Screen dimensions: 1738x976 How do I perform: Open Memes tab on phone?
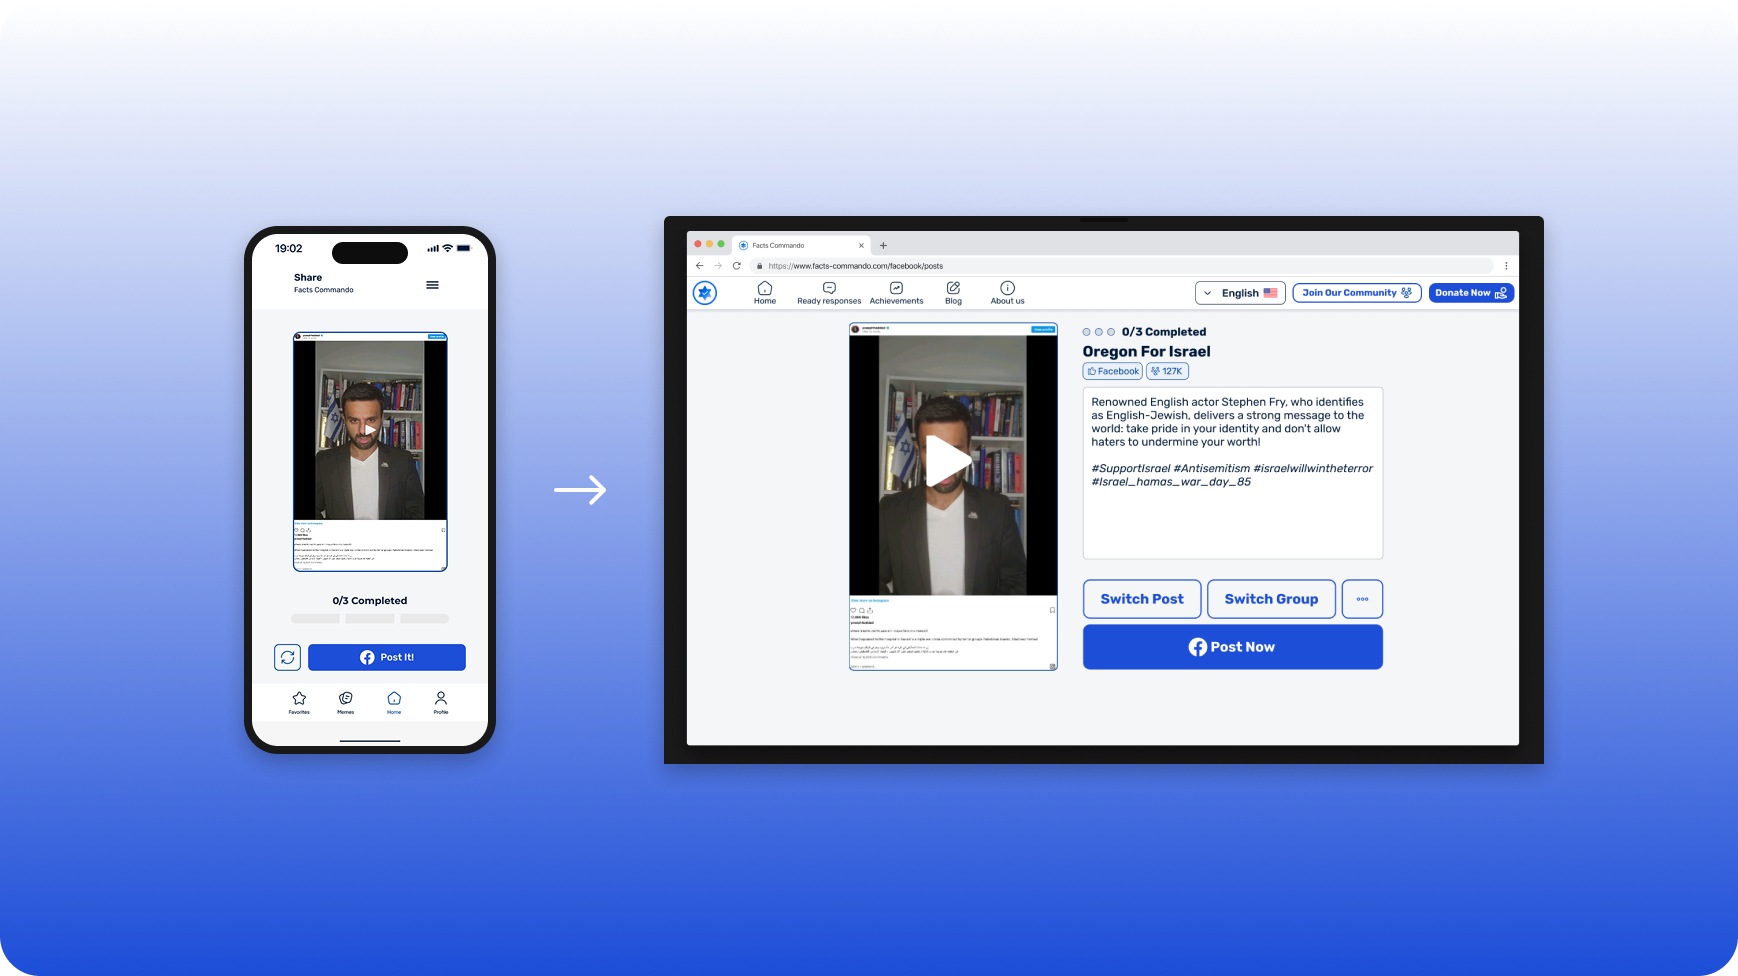point(346,702)
